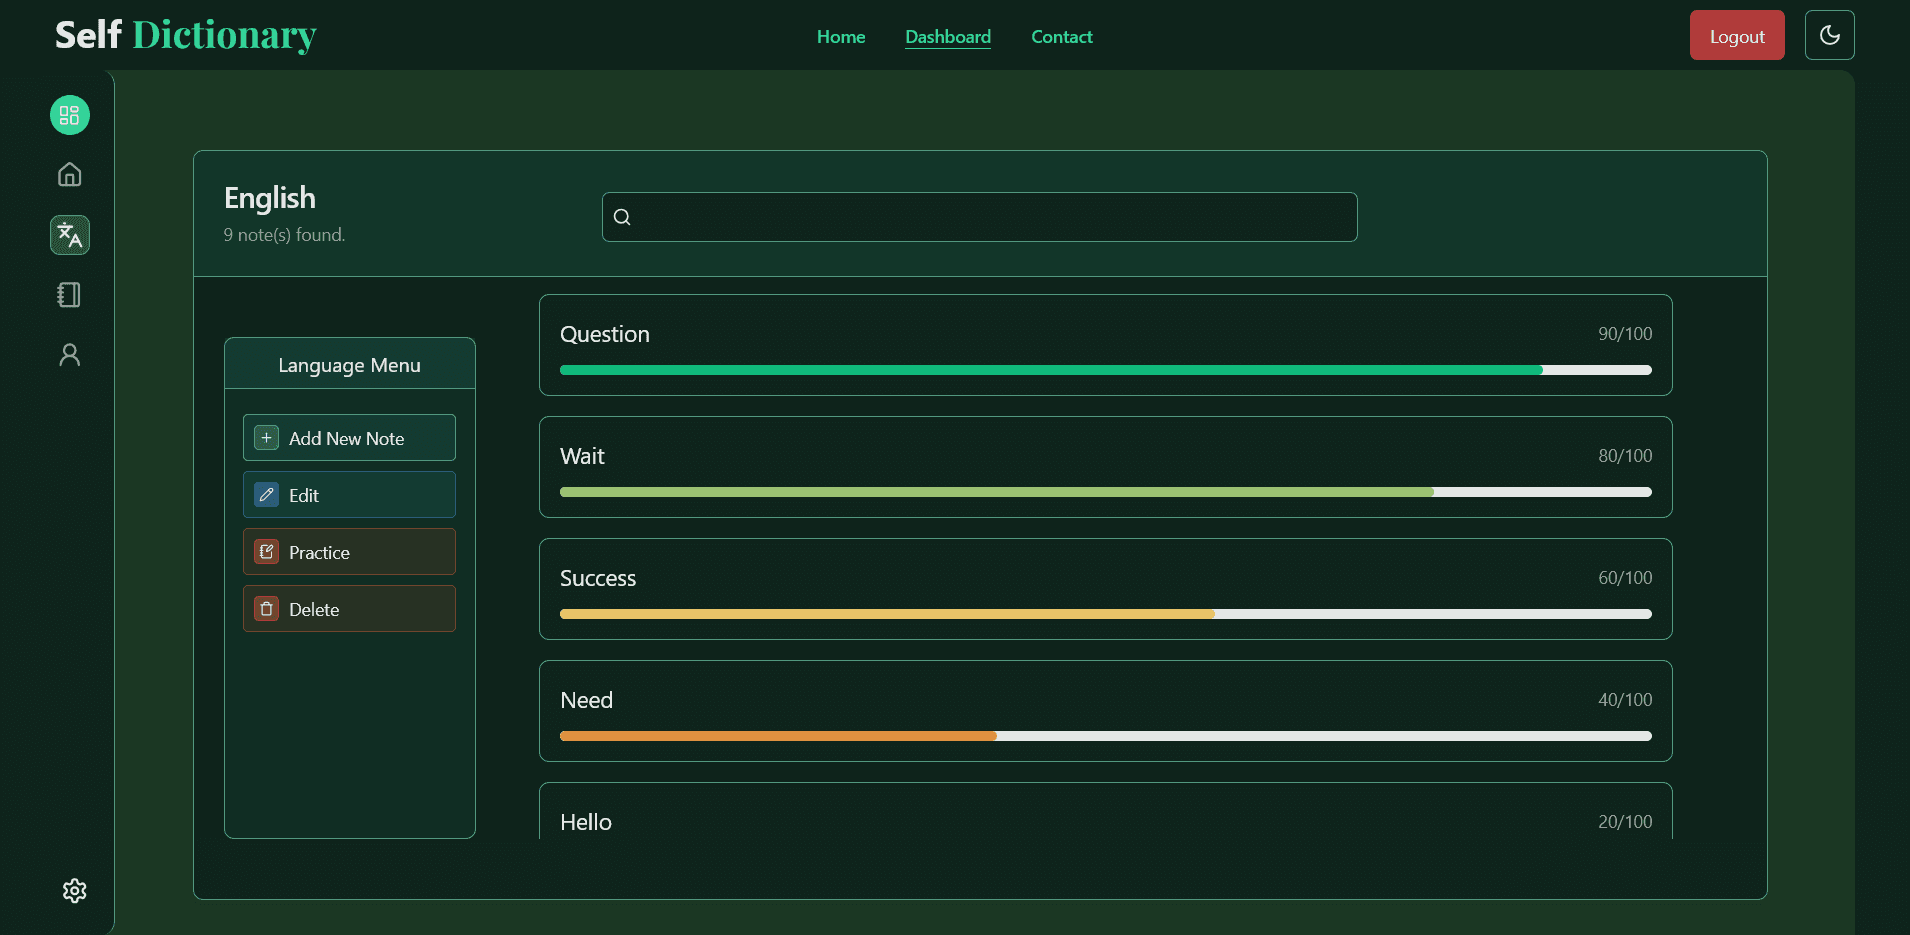Navigate to Home in top menu

tap(841, 37)
